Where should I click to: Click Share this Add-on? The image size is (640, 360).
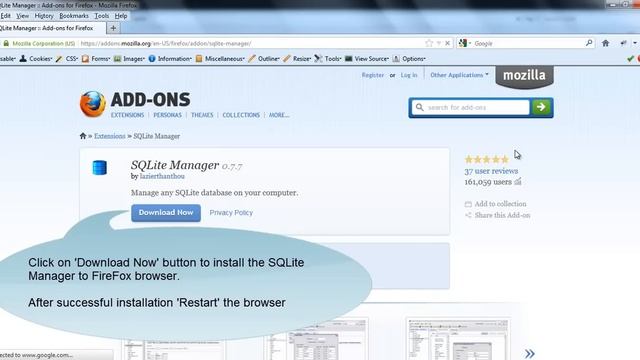tap(498, 215)
